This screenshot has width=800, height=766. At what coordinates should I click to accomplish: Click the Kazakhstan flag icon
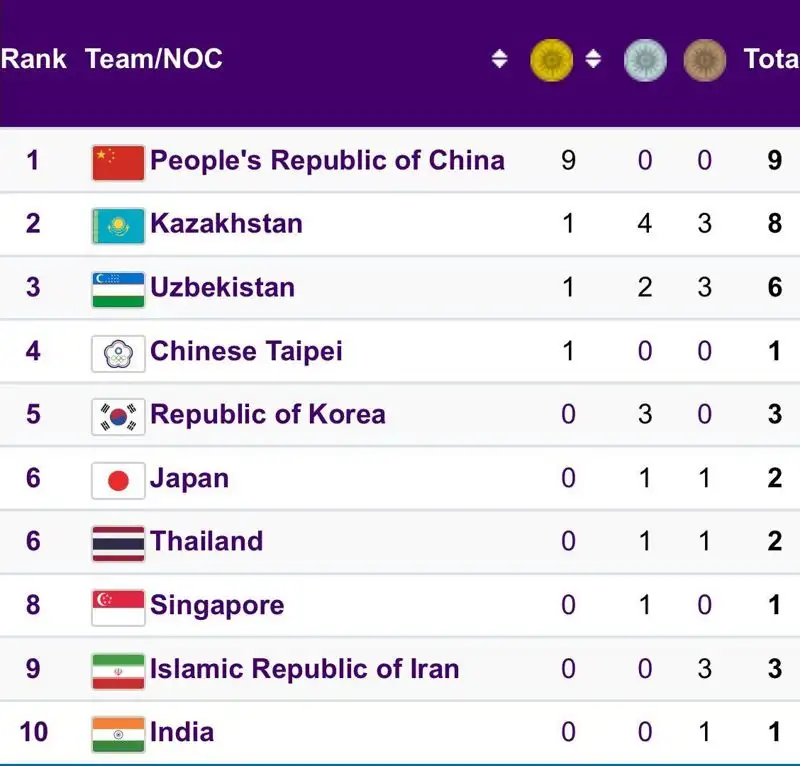[118, 224]
